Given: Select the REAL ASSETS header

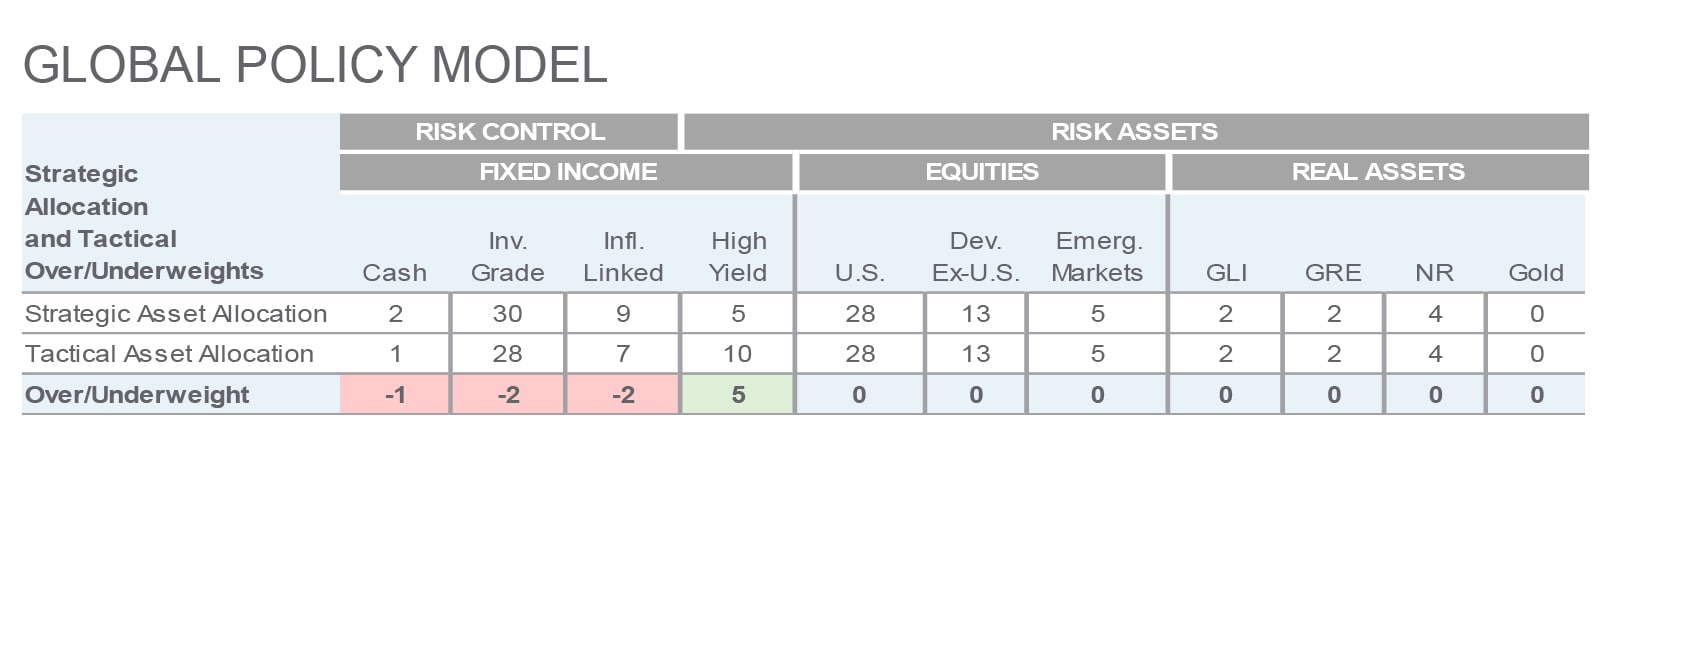Looking at the screenshot, I should pyautogui.click(x=1380, y=172).
